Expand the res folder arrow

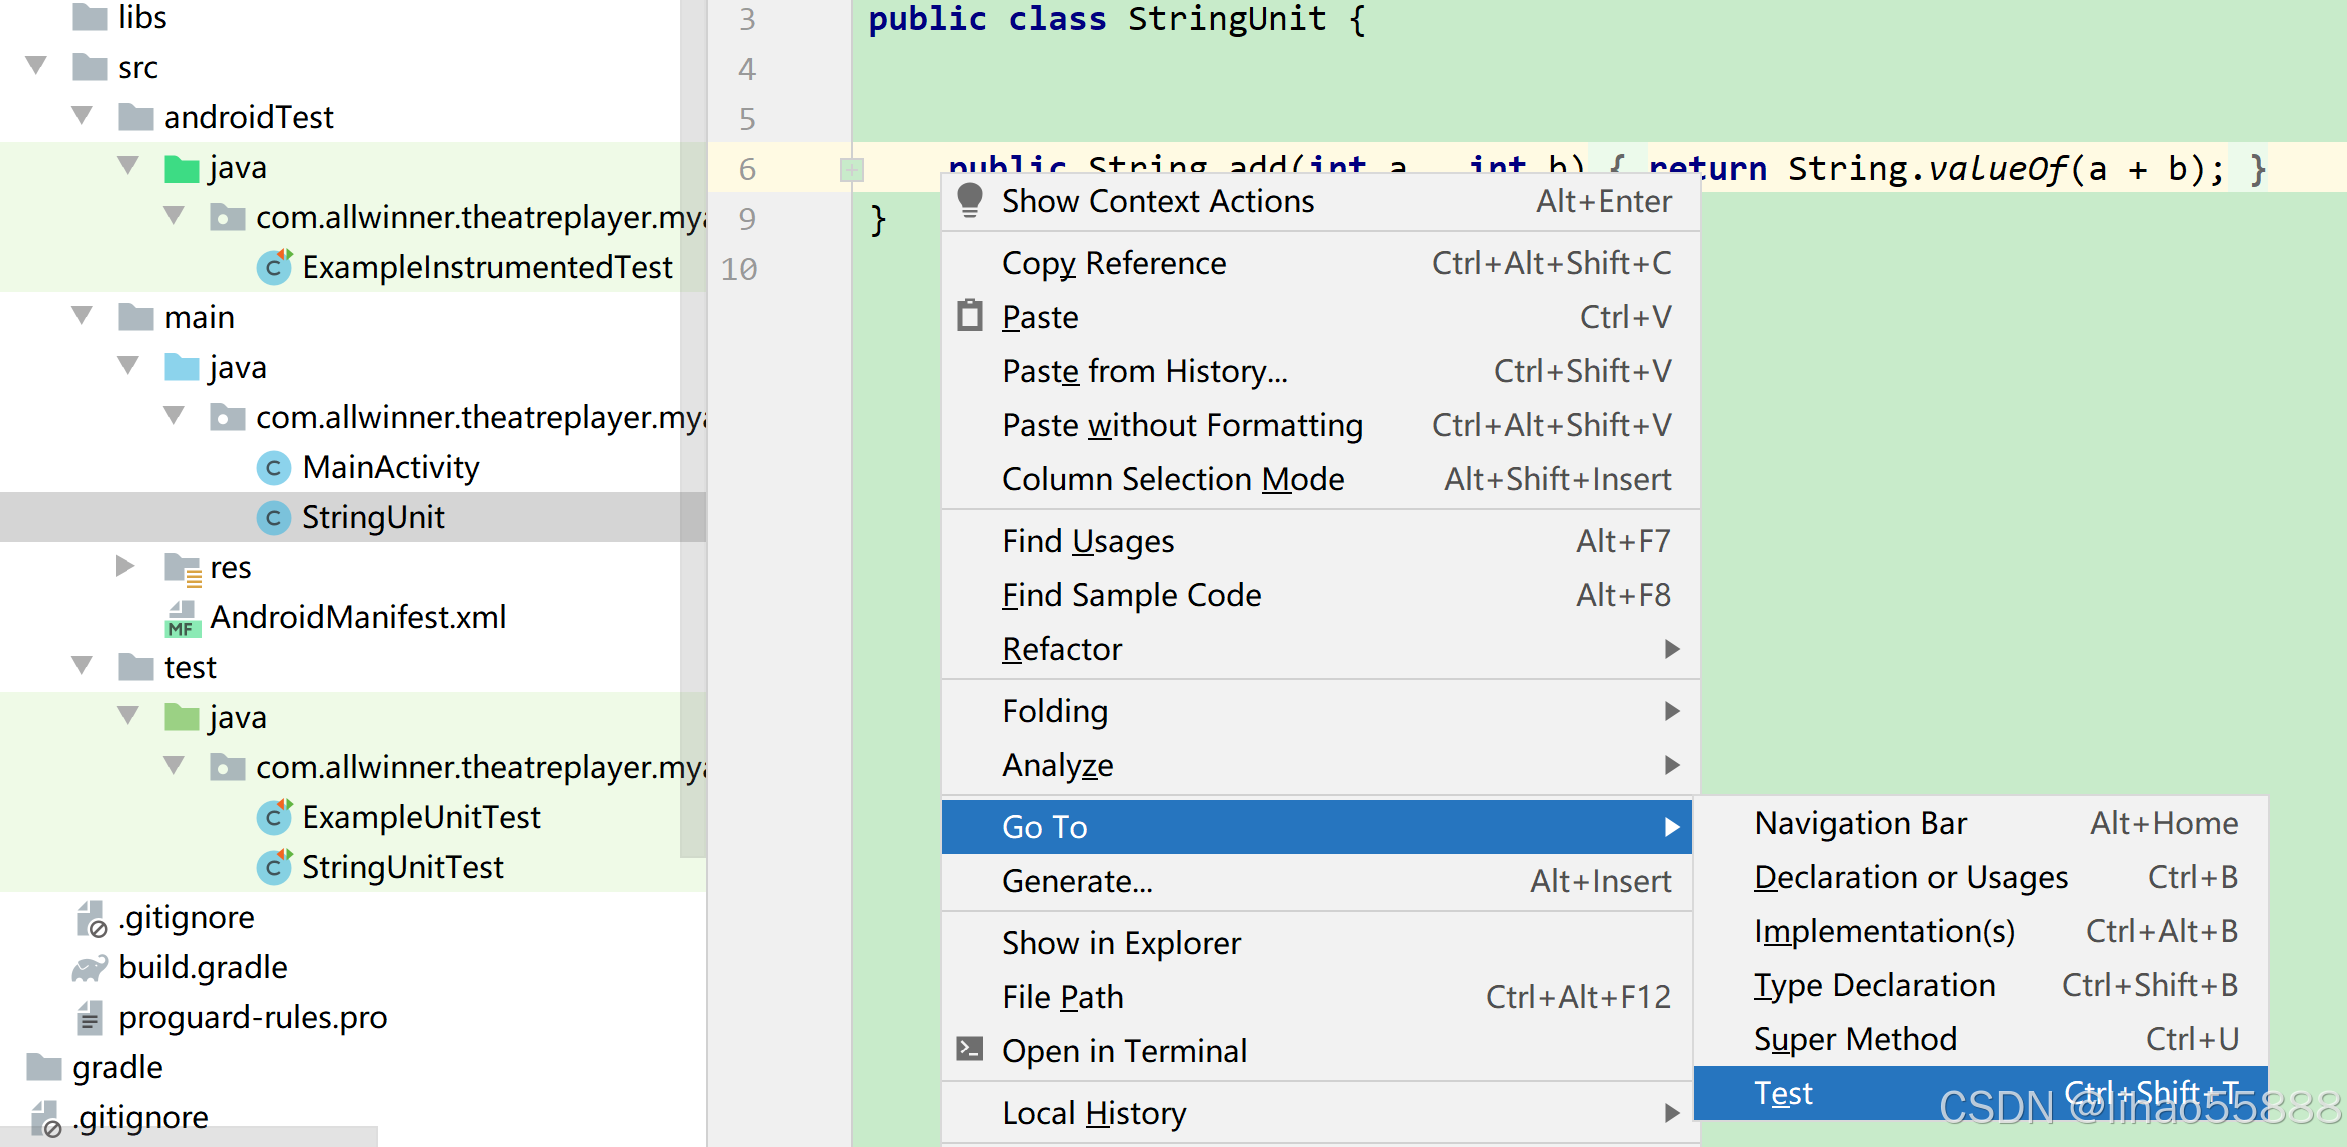click(x=125, y=566)
